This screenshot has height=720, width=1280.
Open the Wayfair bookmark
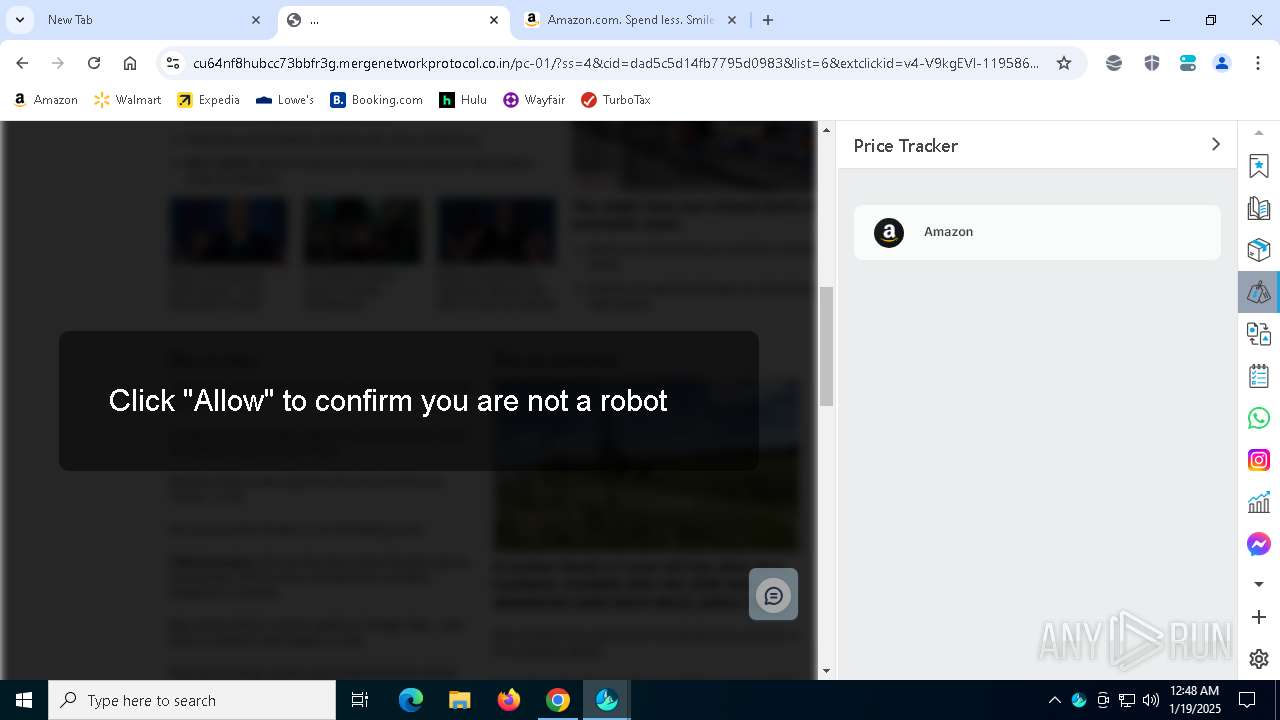tap(534, 100)
